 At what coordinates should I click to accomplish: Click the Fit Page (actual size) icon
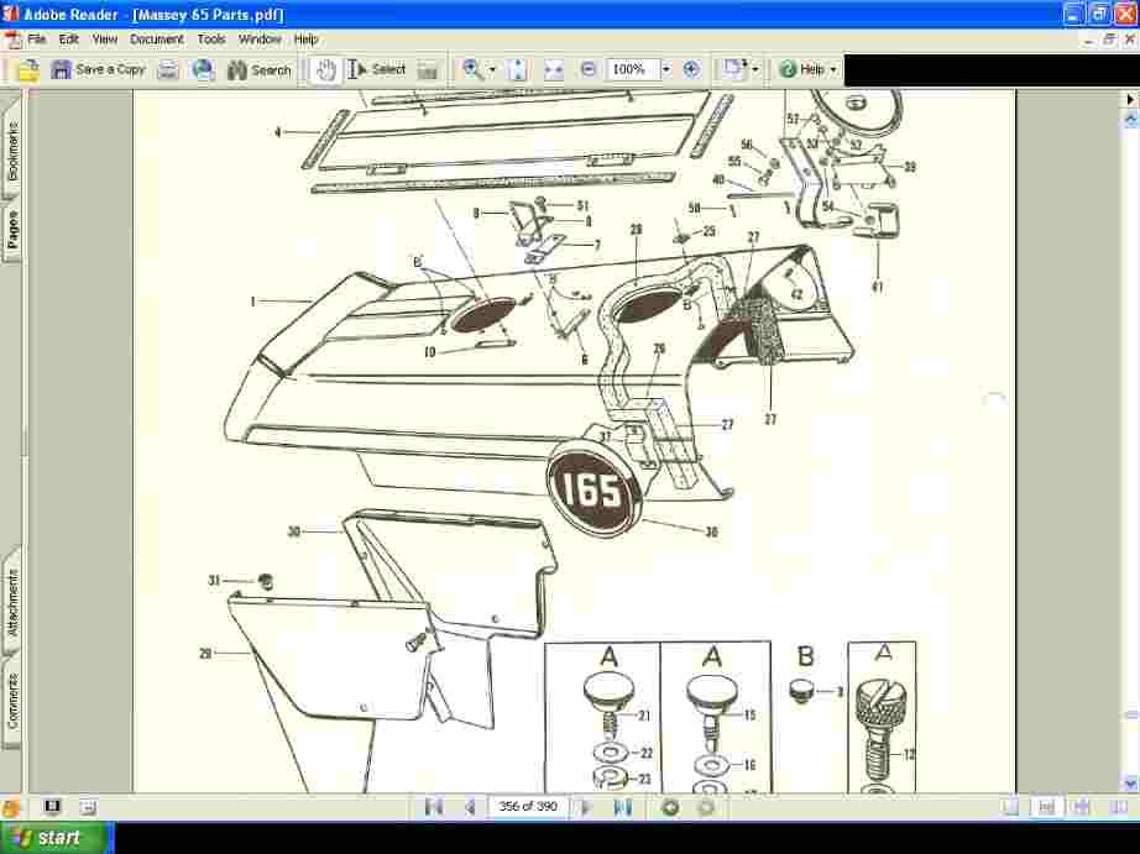[x=517, y=70]
